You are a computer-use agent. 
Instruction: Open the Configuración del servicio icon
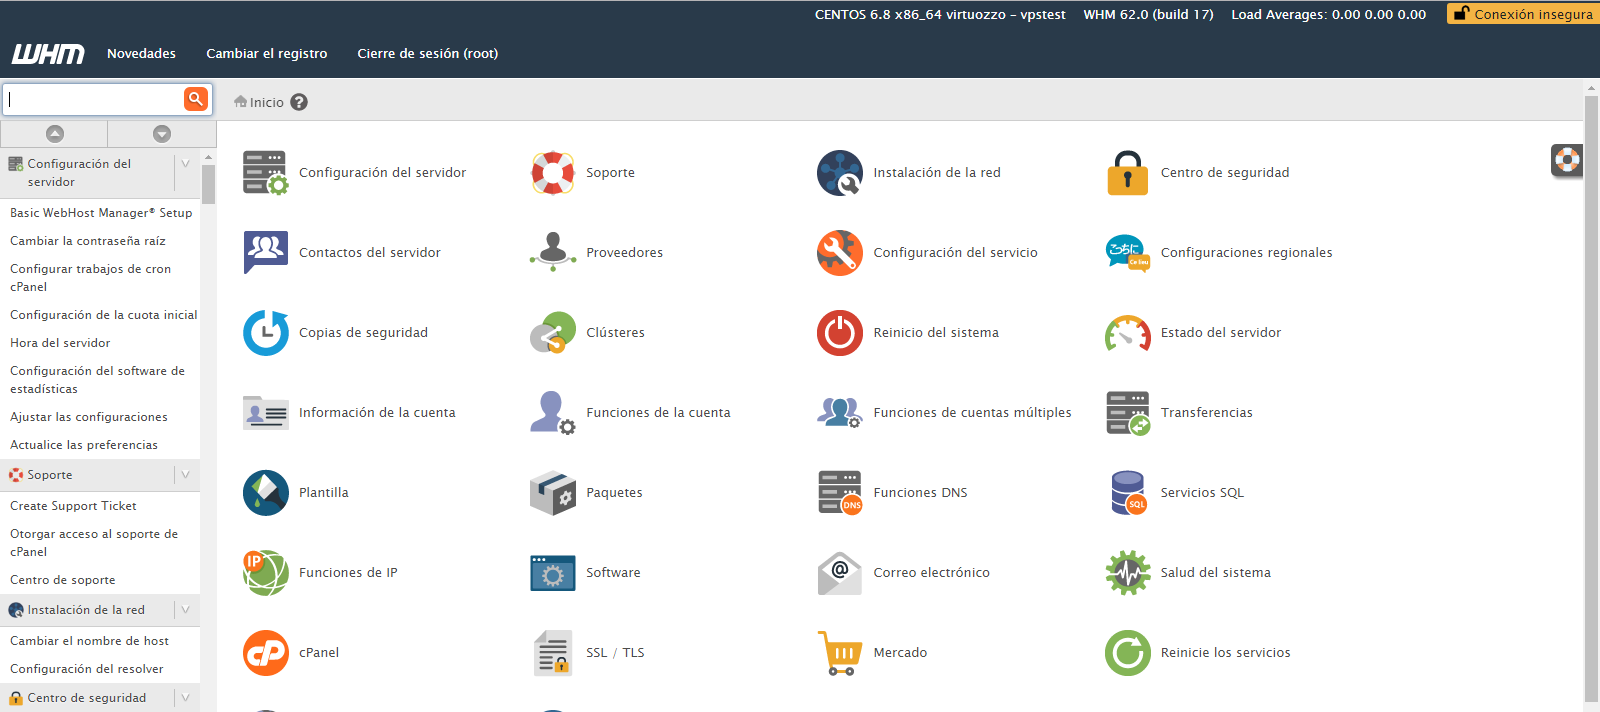[x=840, y=253]
